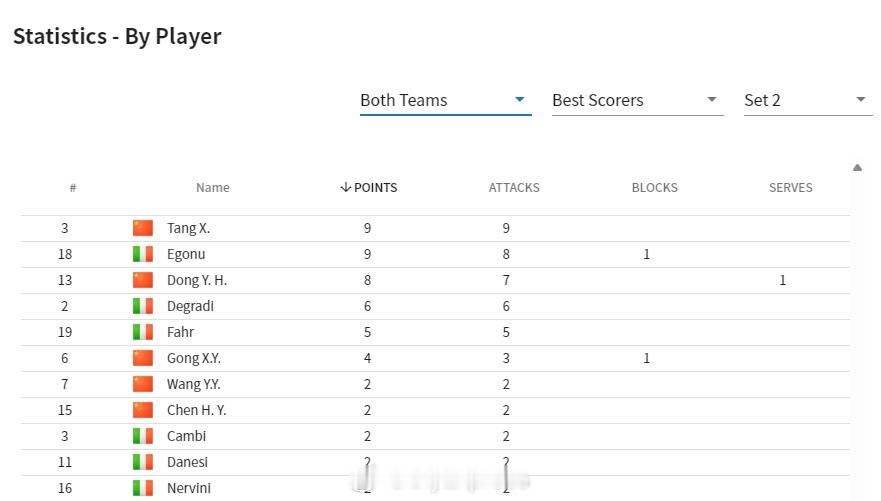Sort by ATTACKS column header
Viewport: 881px width, 501px height.
(x=514, y=188)
